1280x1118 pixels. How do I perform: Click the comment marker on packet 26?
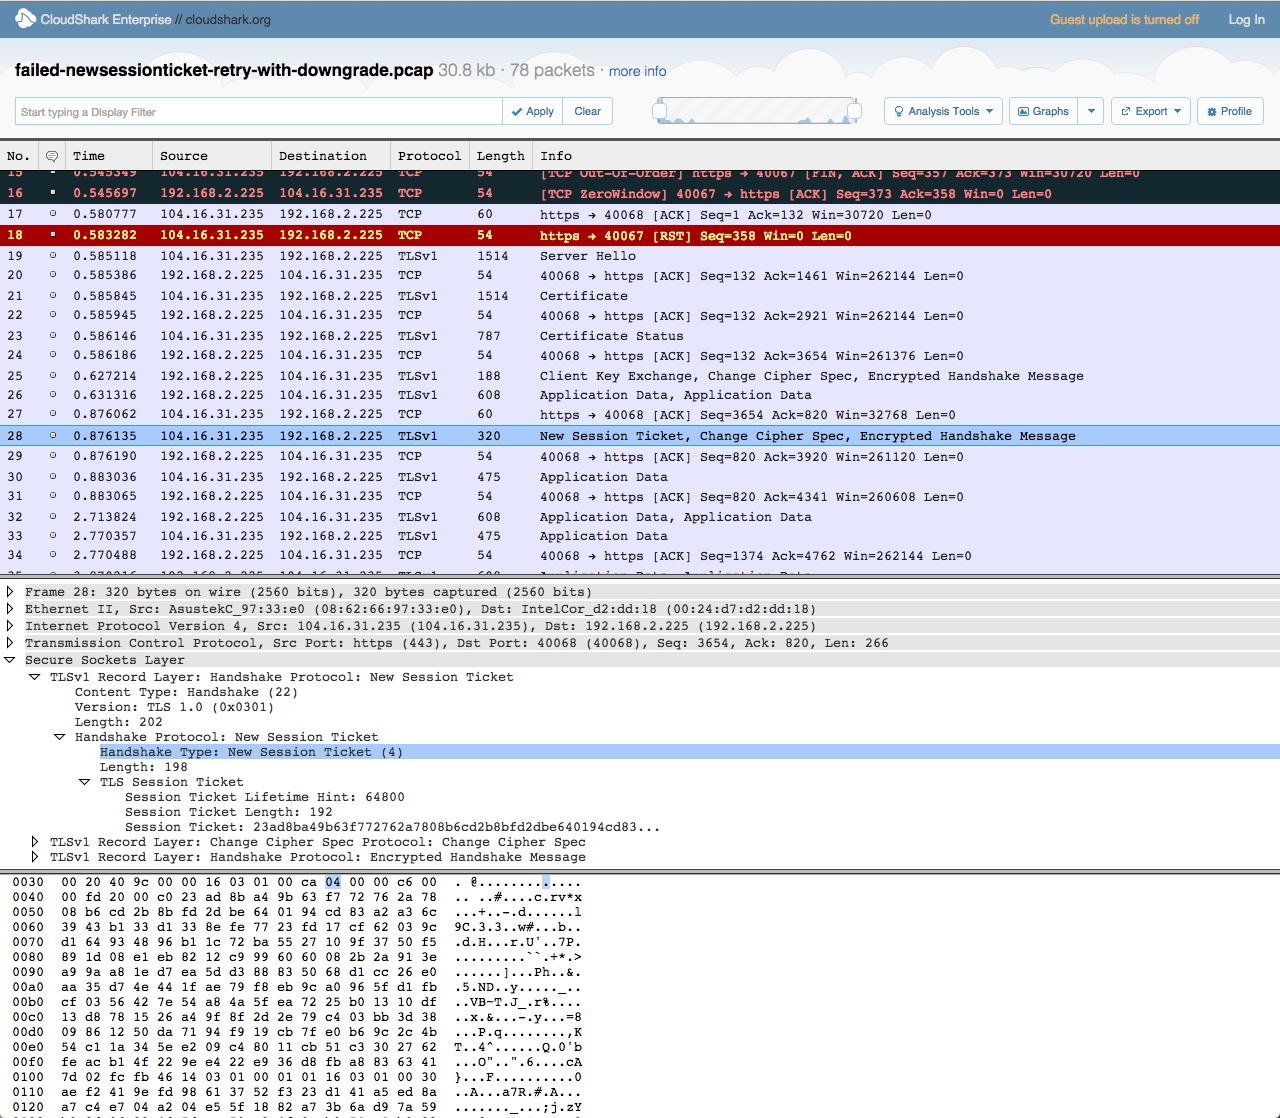(x=53, y=395)
